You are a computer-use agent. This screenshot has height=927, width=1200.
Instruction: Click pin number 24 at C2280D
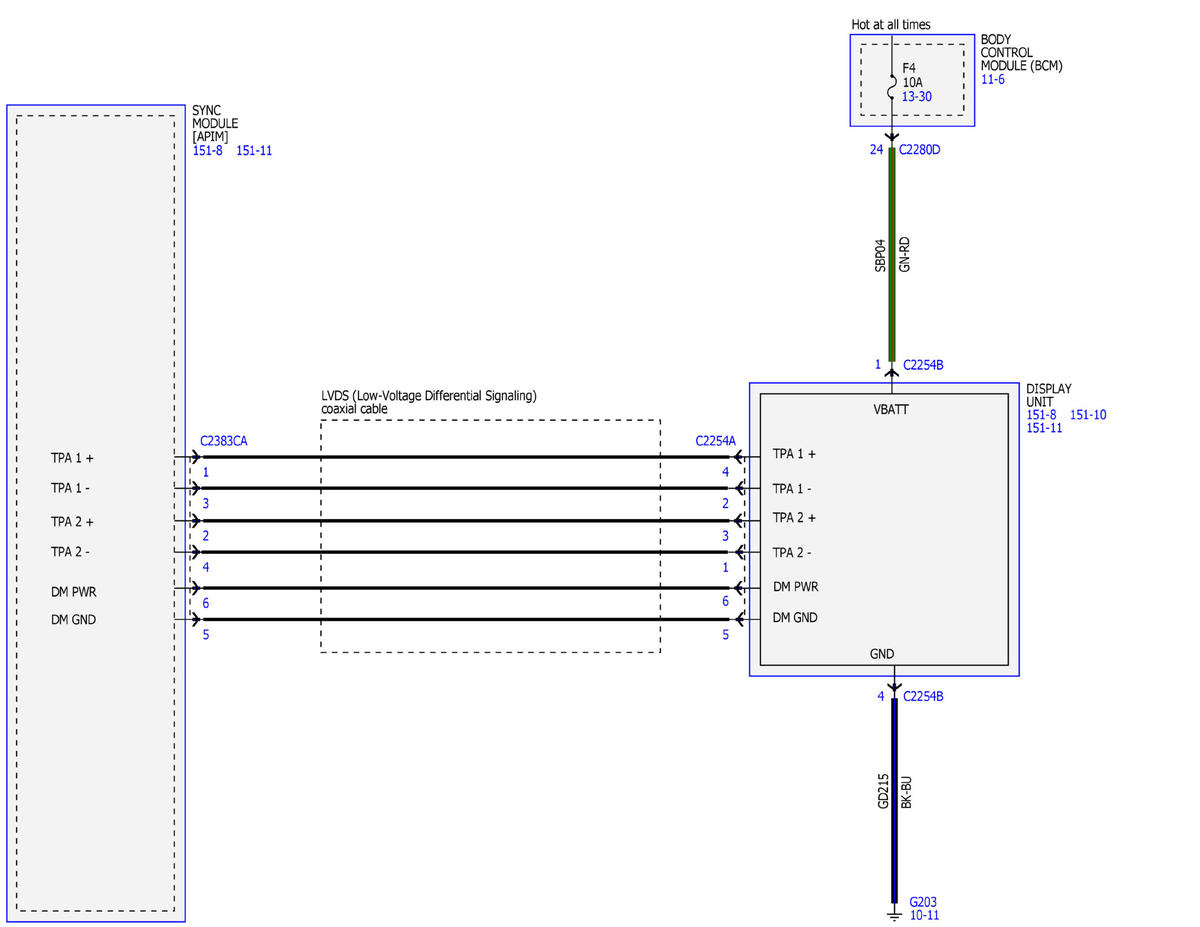point(876,151)
